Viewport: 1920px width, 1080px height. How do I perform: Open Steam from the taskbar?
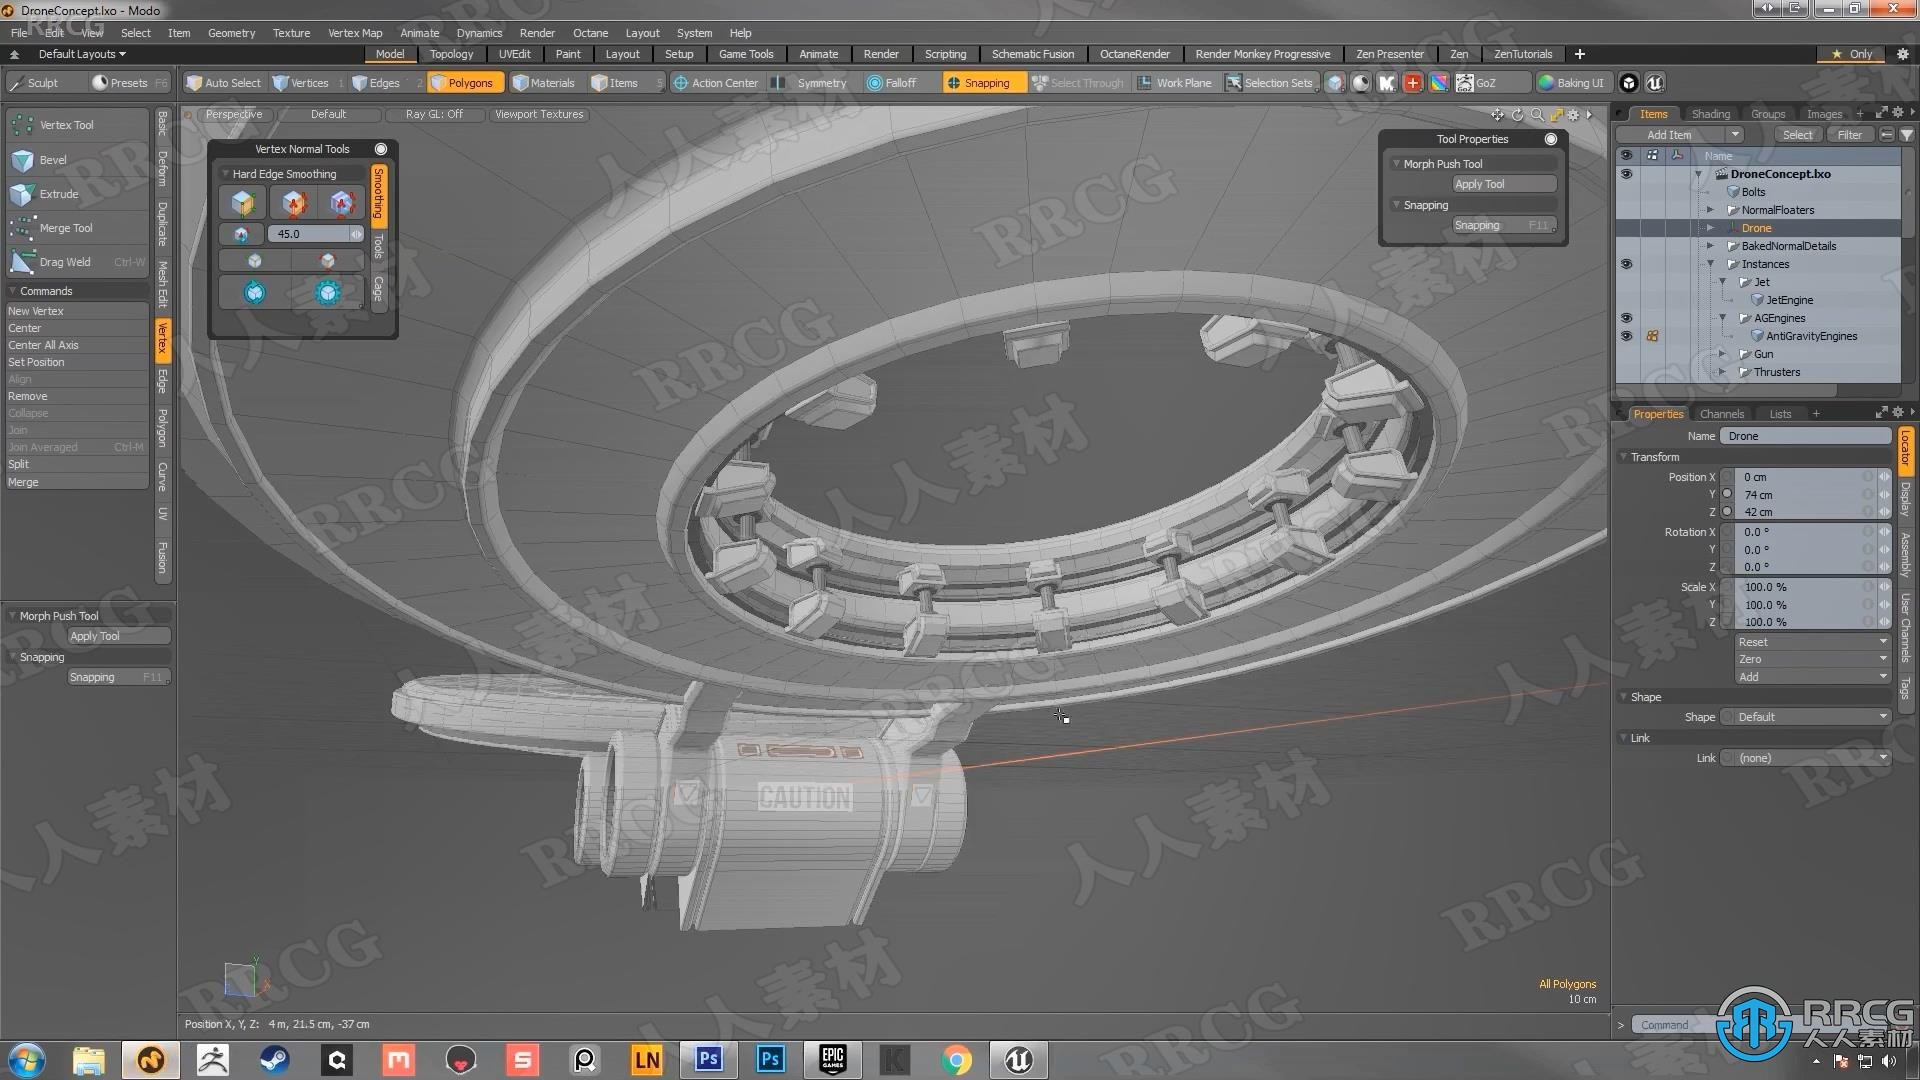click(275, 1059)
